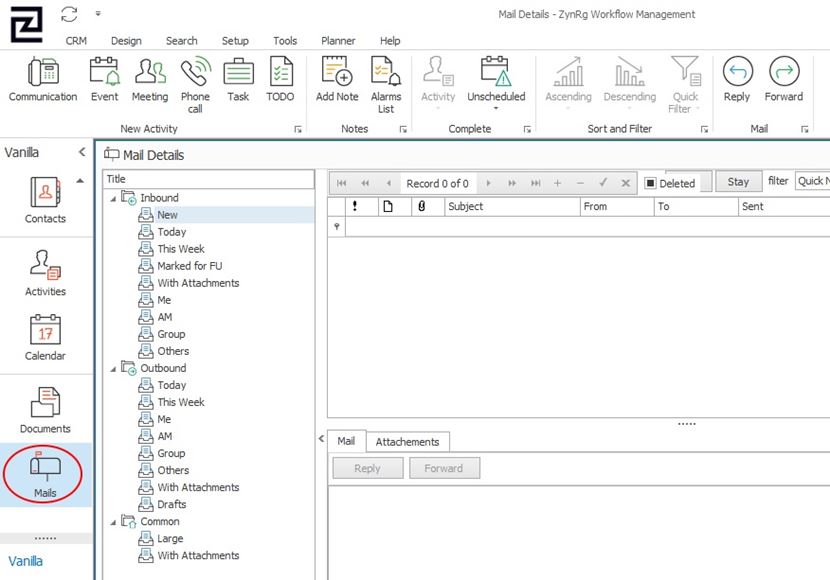Start a new Phone call activity

click(195, 85)
